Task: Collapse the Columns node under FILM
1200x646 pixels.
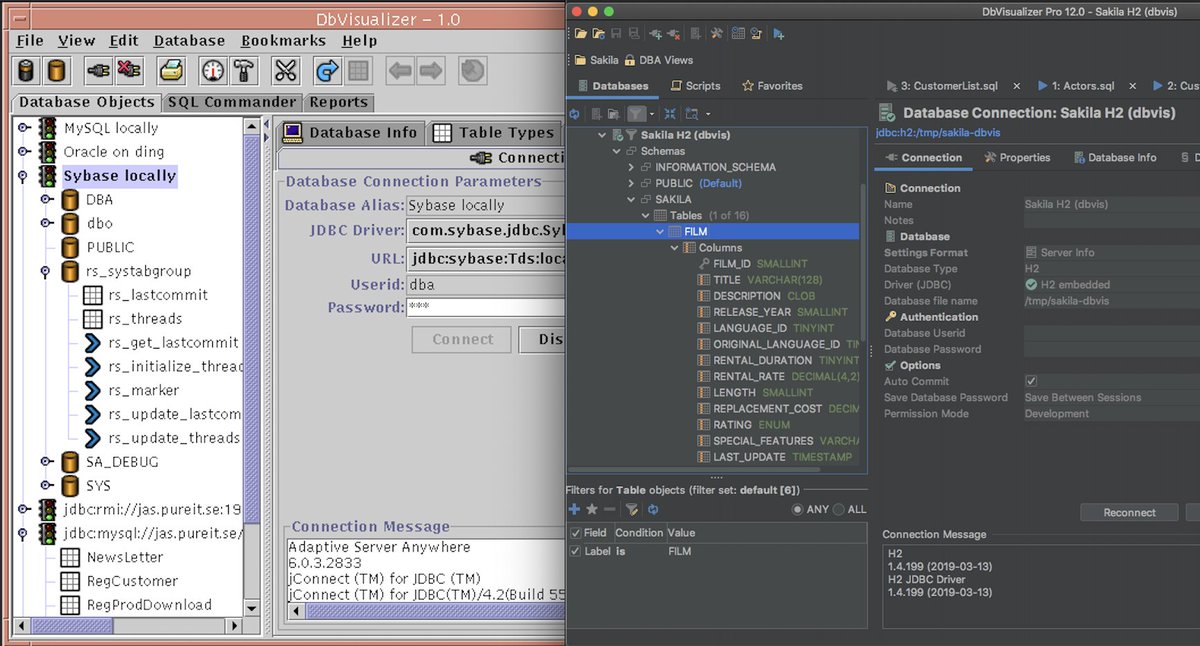Action: [x=675, y=247]
